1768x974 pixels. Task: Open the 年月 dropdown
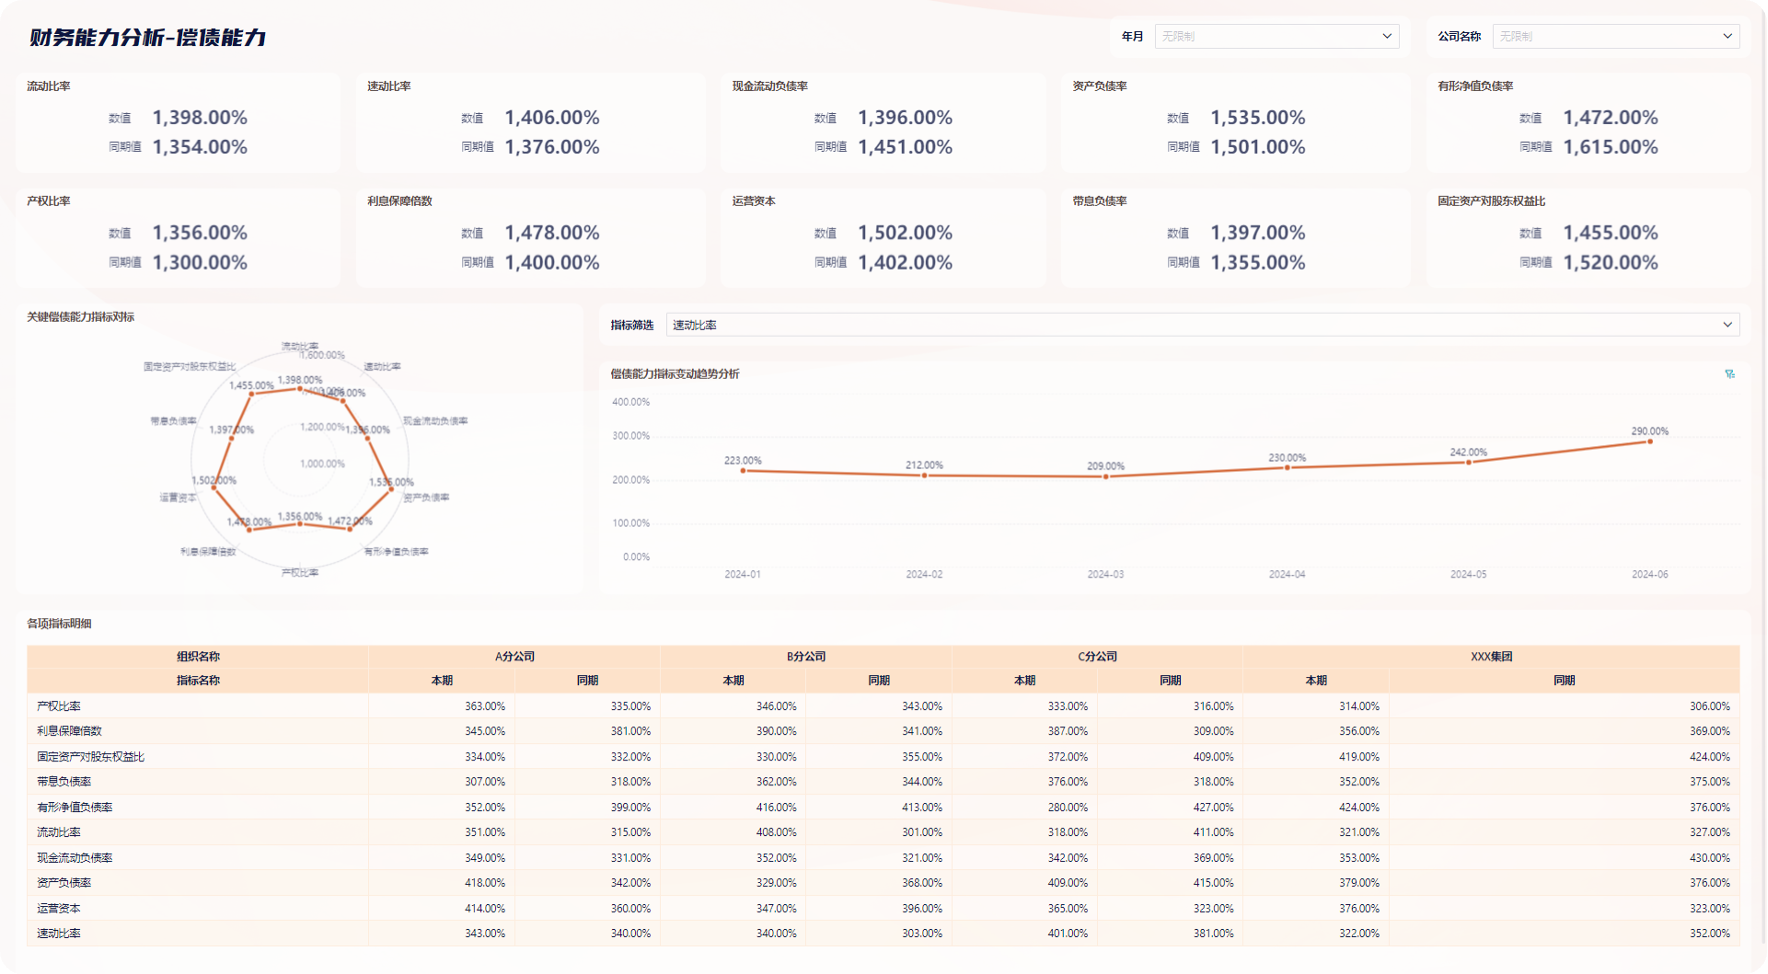(1276, 36)
